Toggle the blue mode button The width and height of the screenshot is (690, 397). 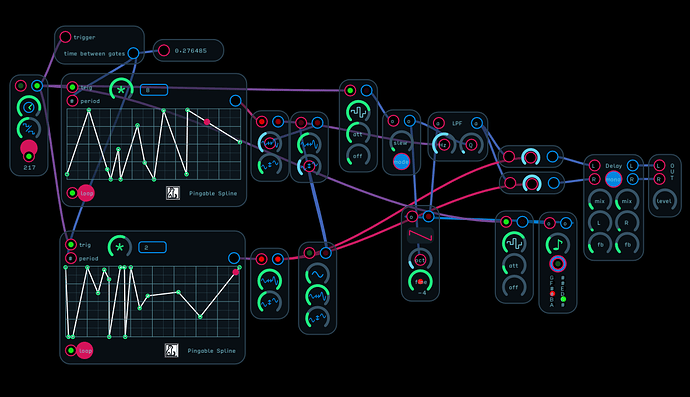(x=401, y=162)
